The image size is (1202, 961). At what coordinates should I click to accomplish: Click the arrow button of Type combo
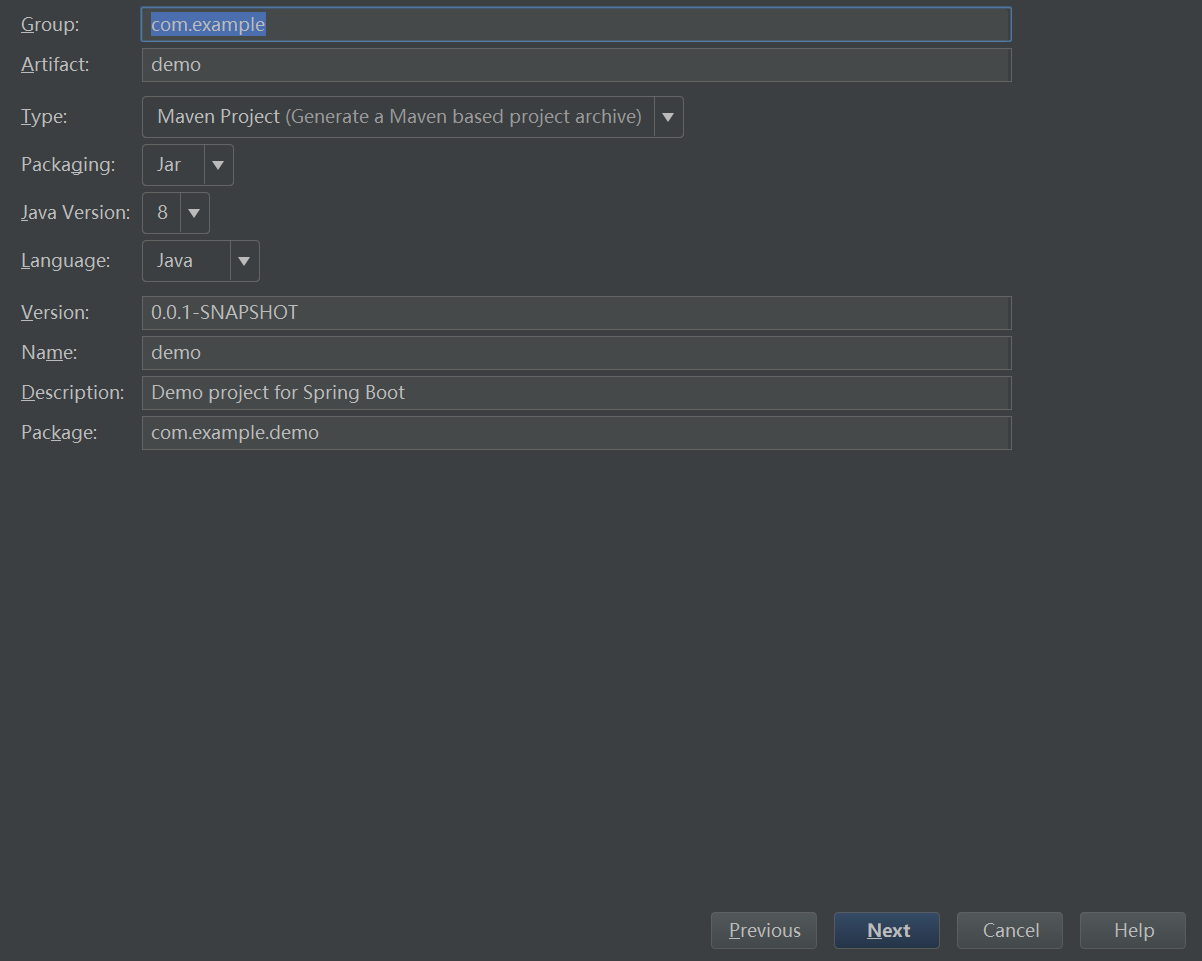[668, 117]
